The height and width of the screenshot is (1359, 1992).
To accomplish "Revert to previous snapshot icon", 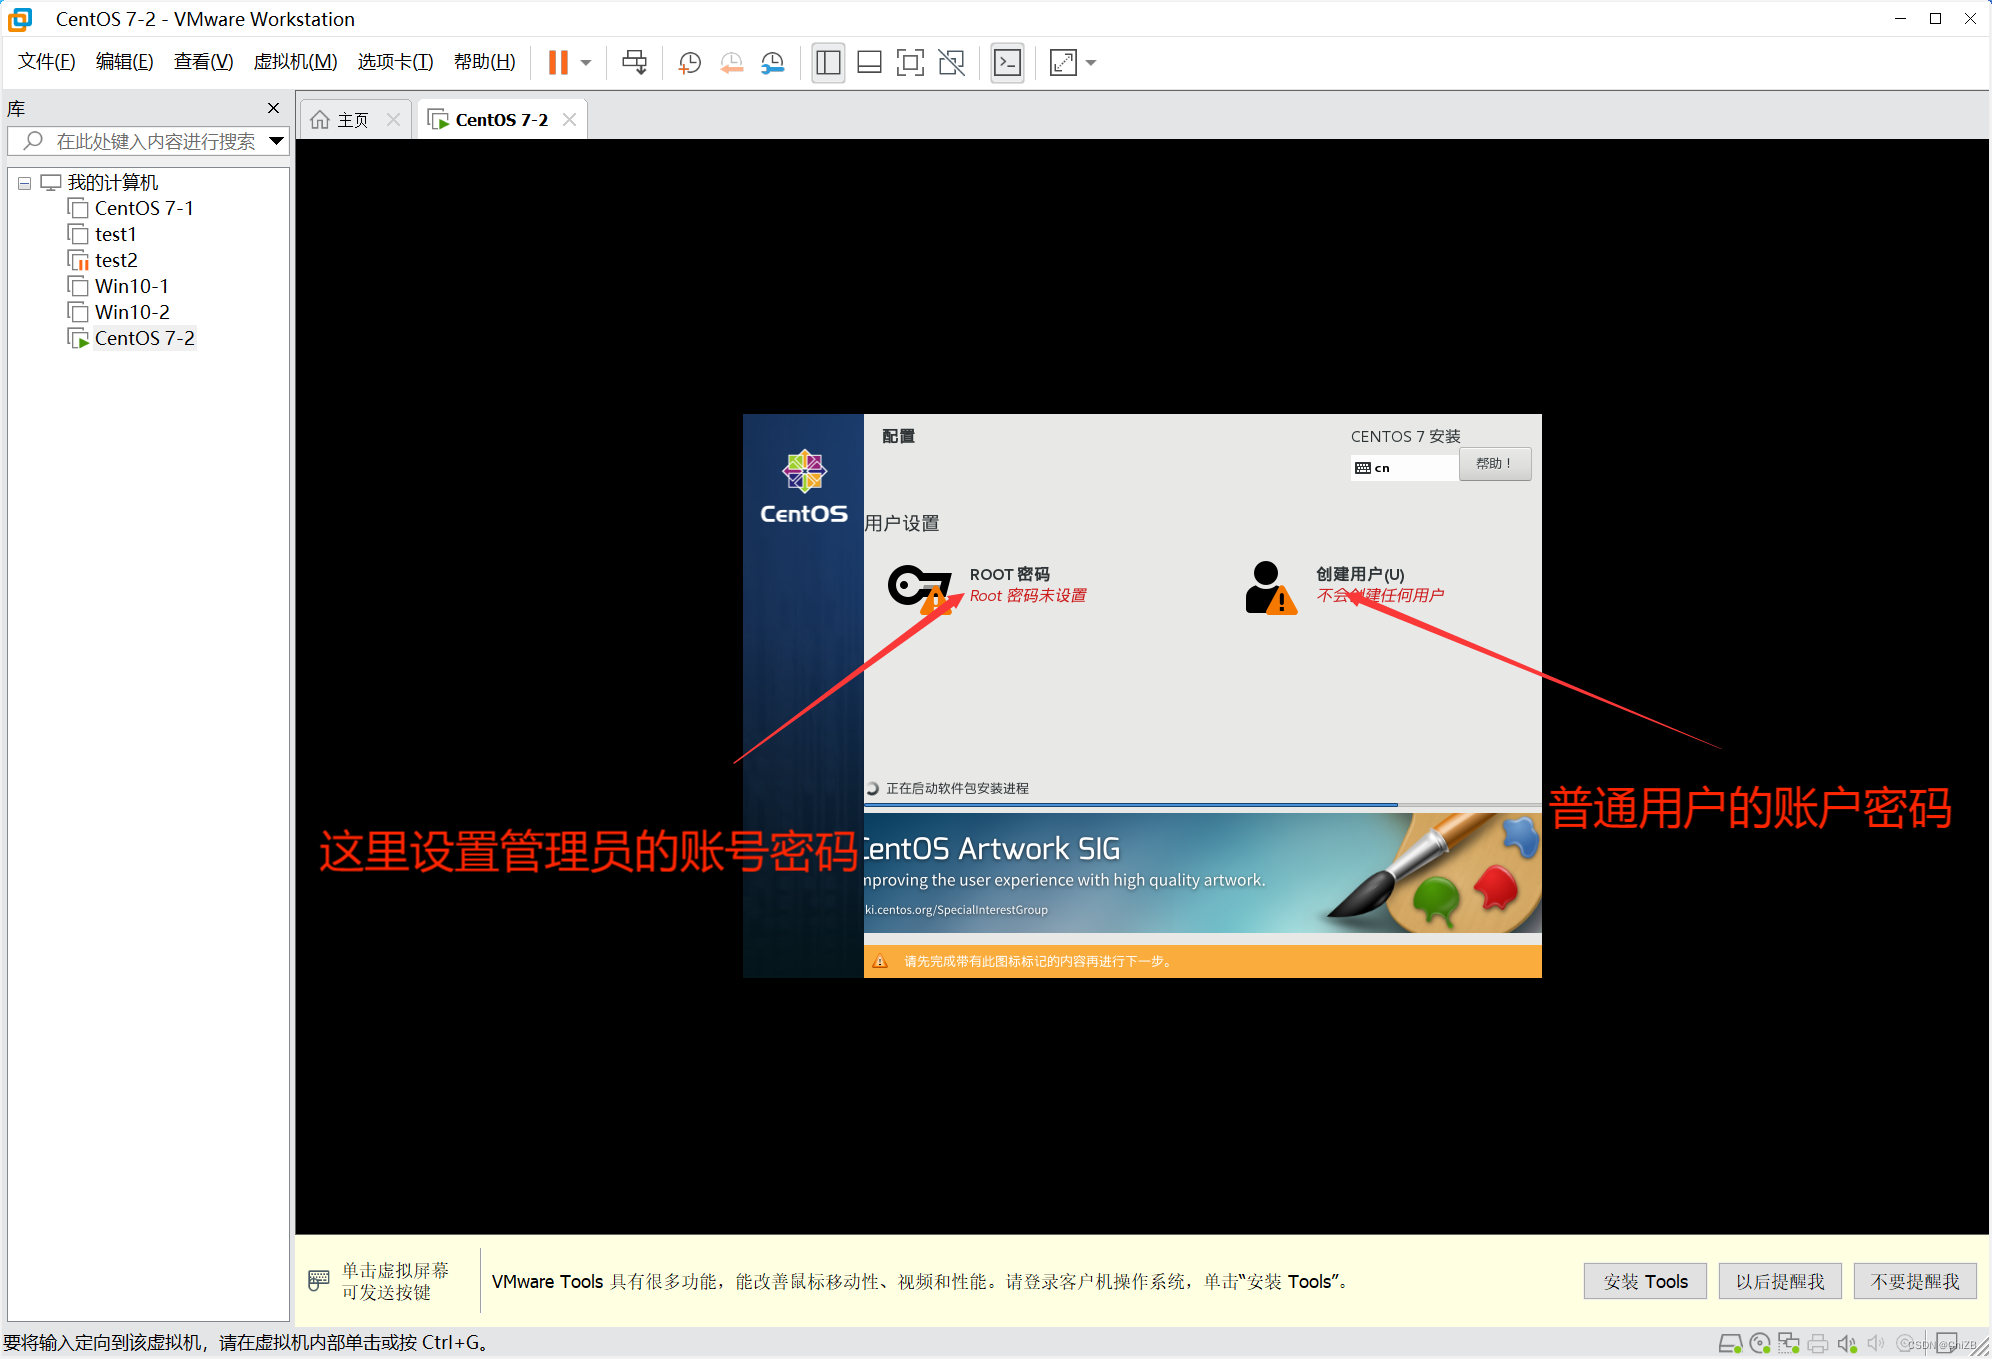I will 732,63.
